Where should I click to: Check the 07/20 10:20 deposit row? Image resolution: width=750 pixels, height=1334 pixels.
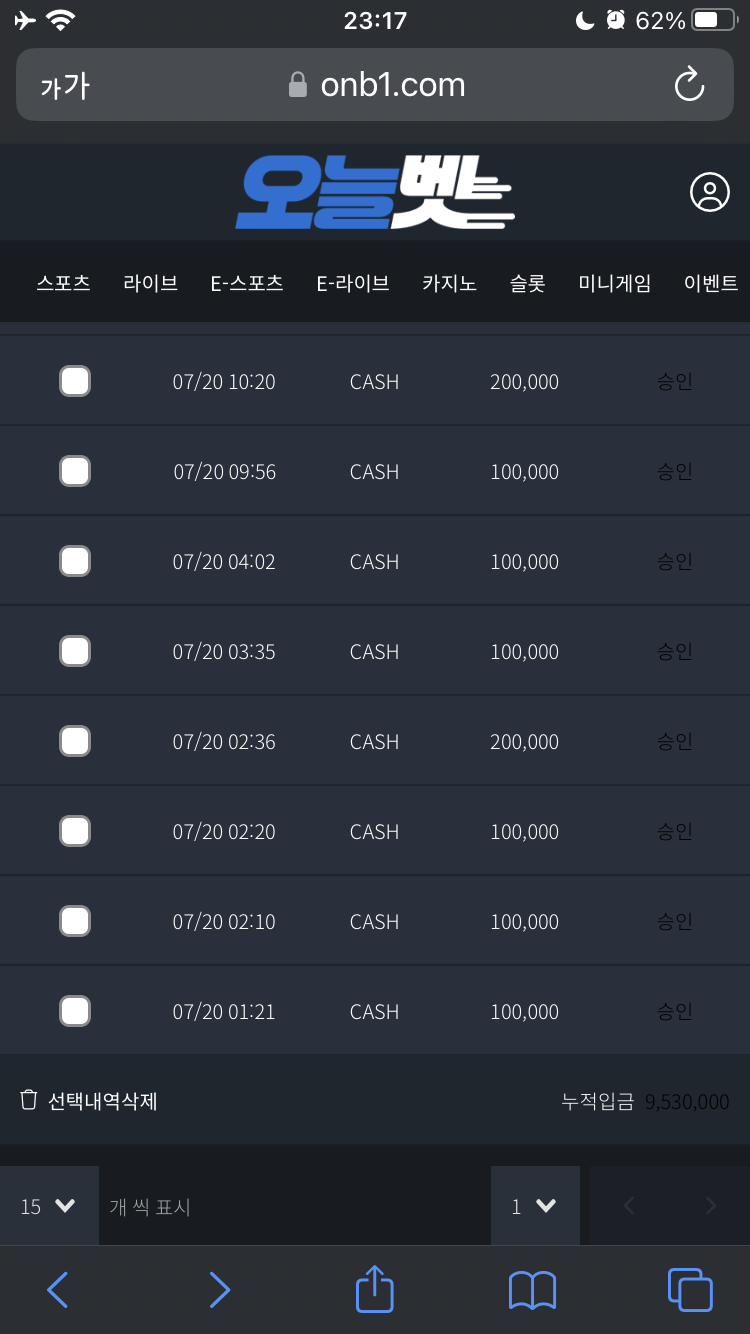coord(75,381)
